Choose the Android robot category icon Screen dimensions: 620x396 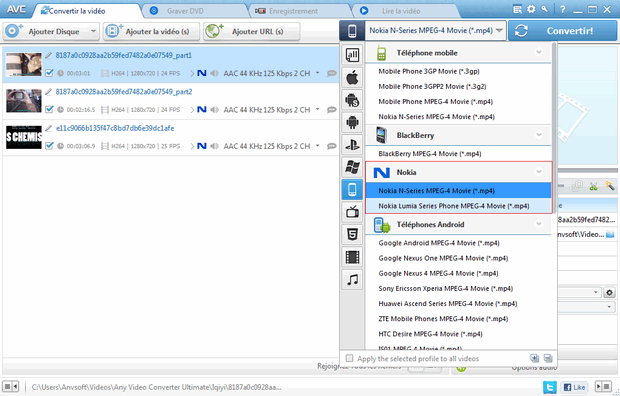point(352,122)
